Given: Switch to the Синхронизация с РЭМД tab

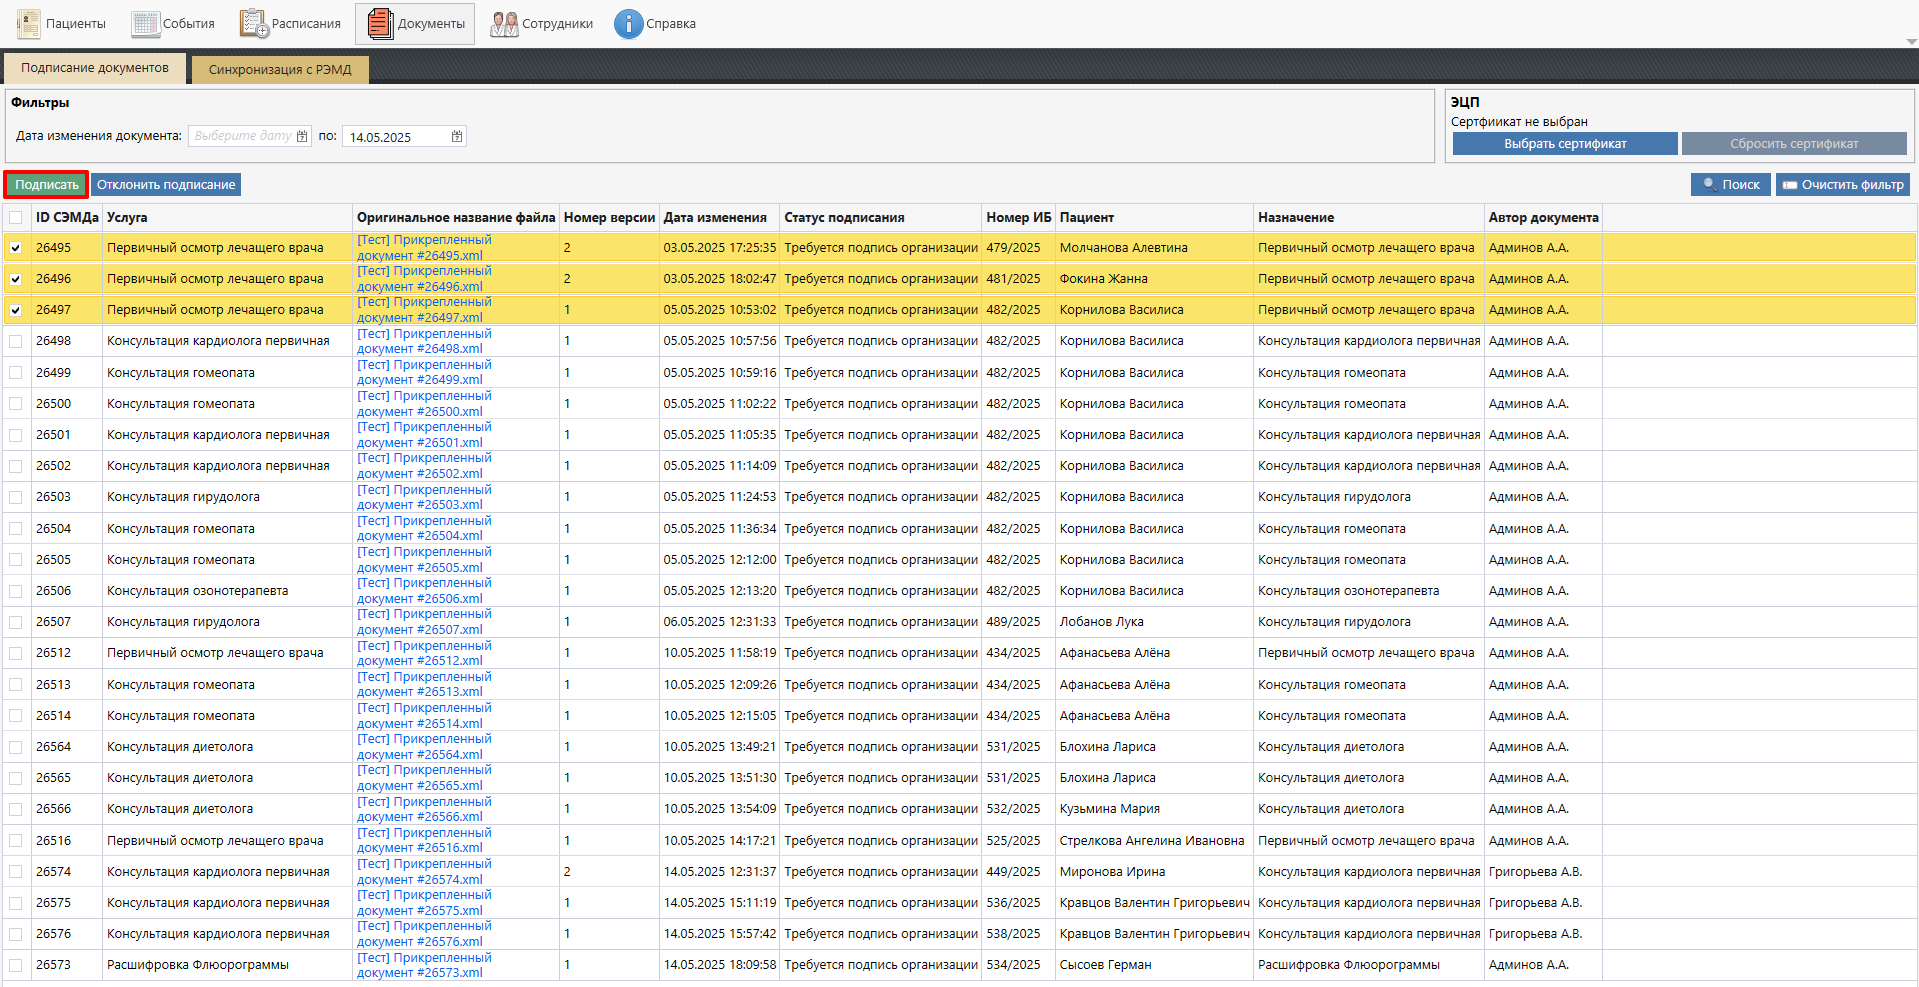Looking at the screenshot, I should [280, 70].
